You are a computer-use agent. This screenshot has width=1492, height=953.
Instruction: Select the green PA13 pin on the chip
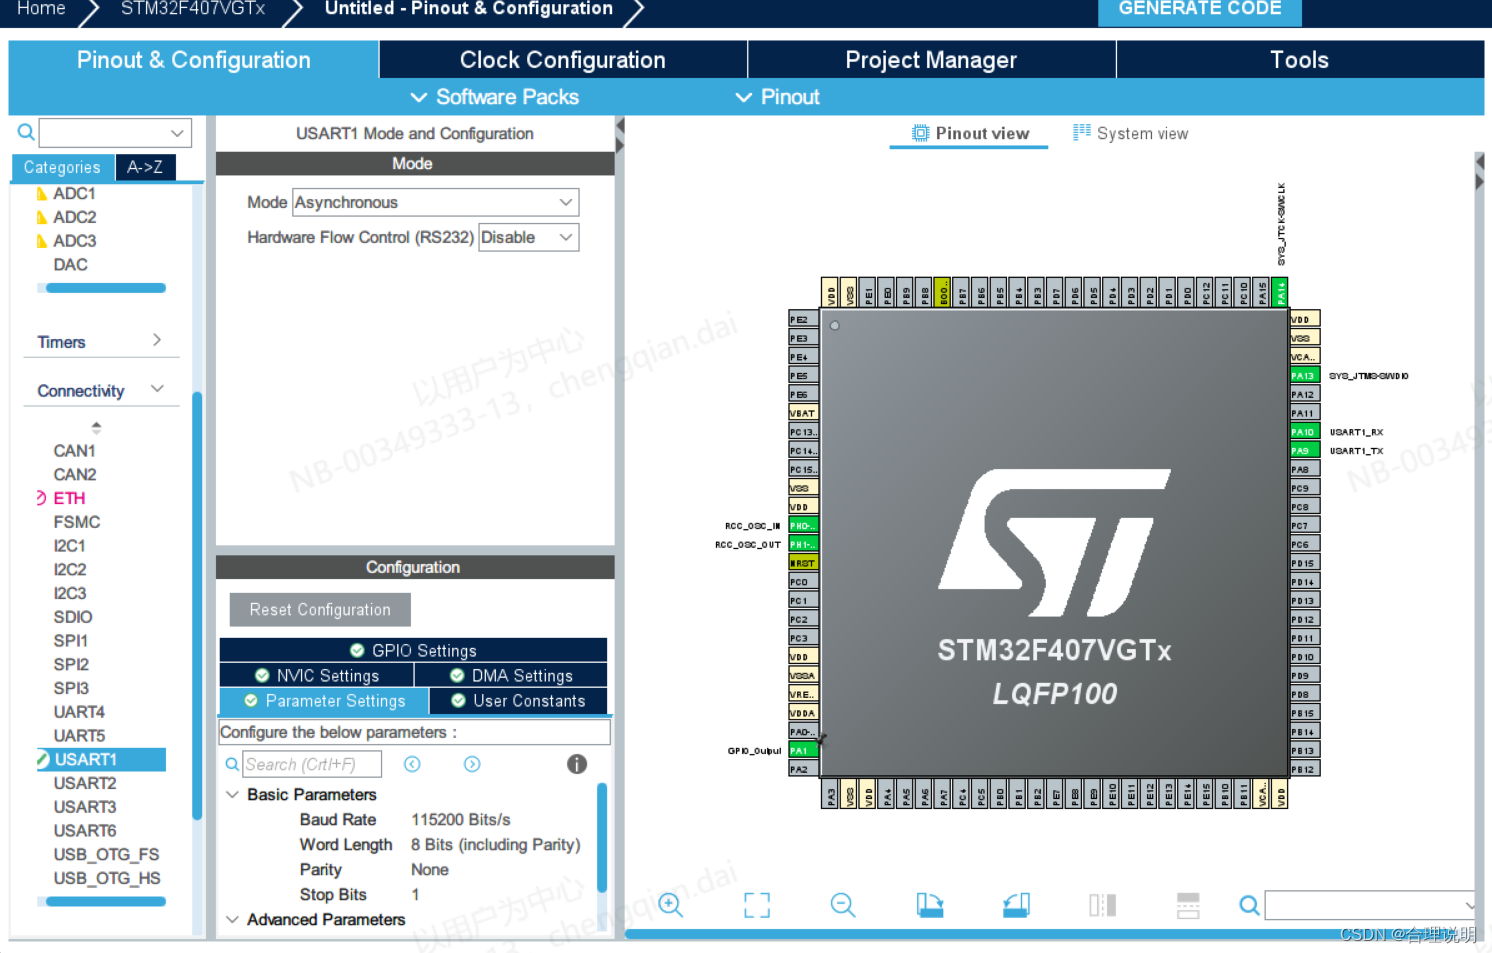pos(1305,375)
